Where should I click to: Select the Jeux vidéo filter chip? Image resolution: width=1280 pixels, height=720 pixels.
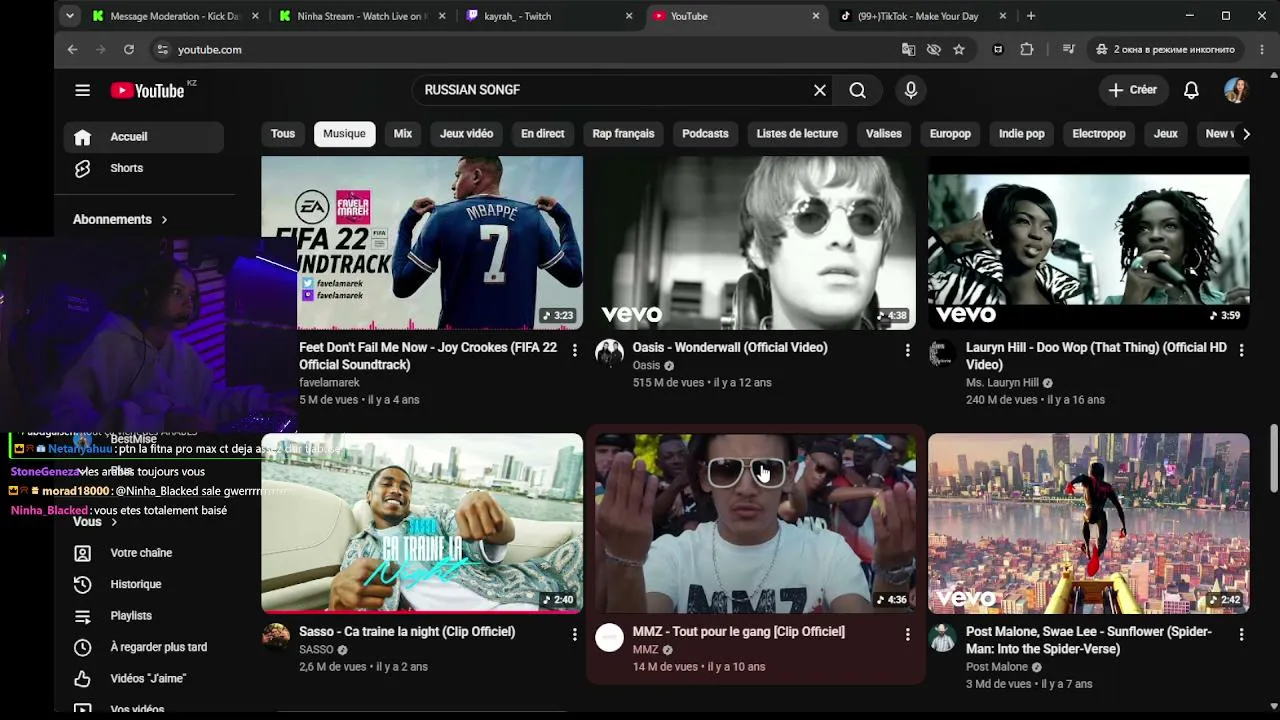click(466, 134)
